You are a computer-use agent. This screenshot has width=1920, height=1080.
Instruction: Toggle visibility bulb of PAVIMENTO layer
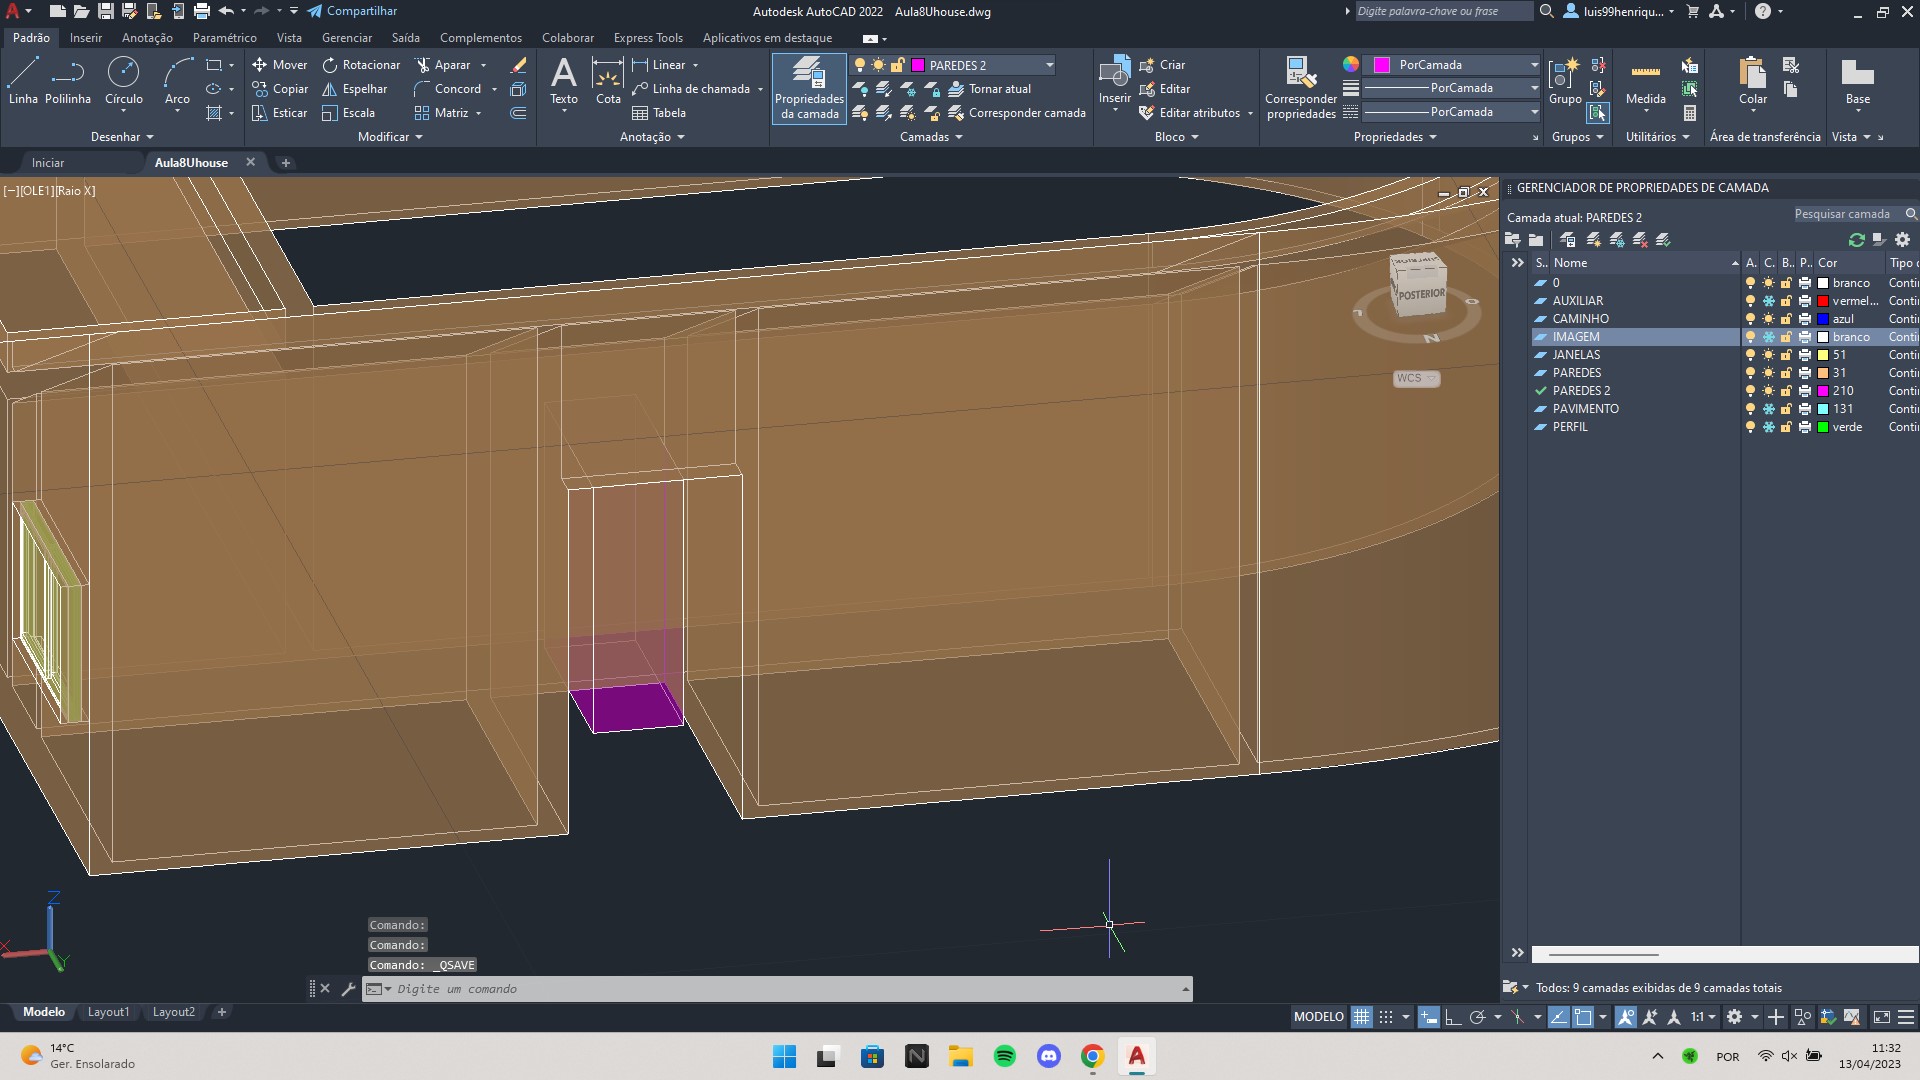(1750, 409)
